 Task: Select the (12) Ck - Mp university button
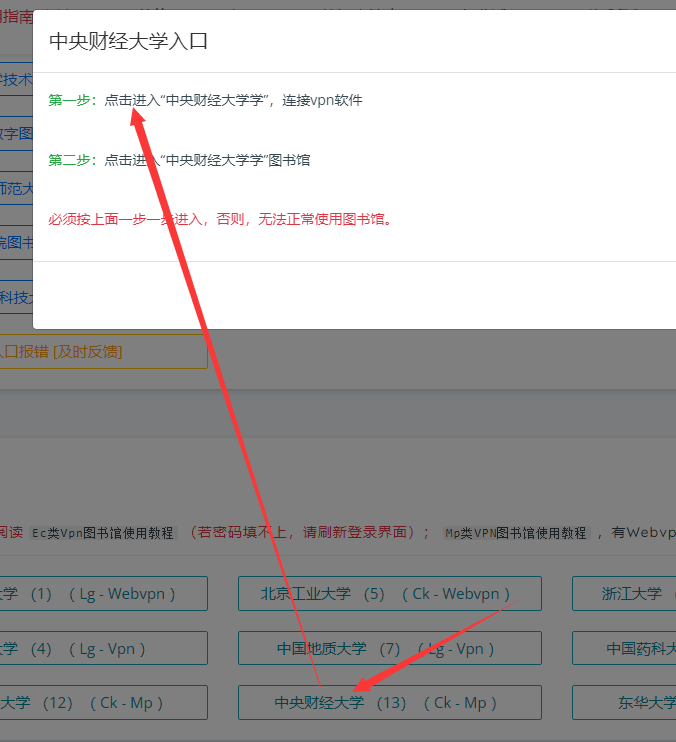coord(100,702)
